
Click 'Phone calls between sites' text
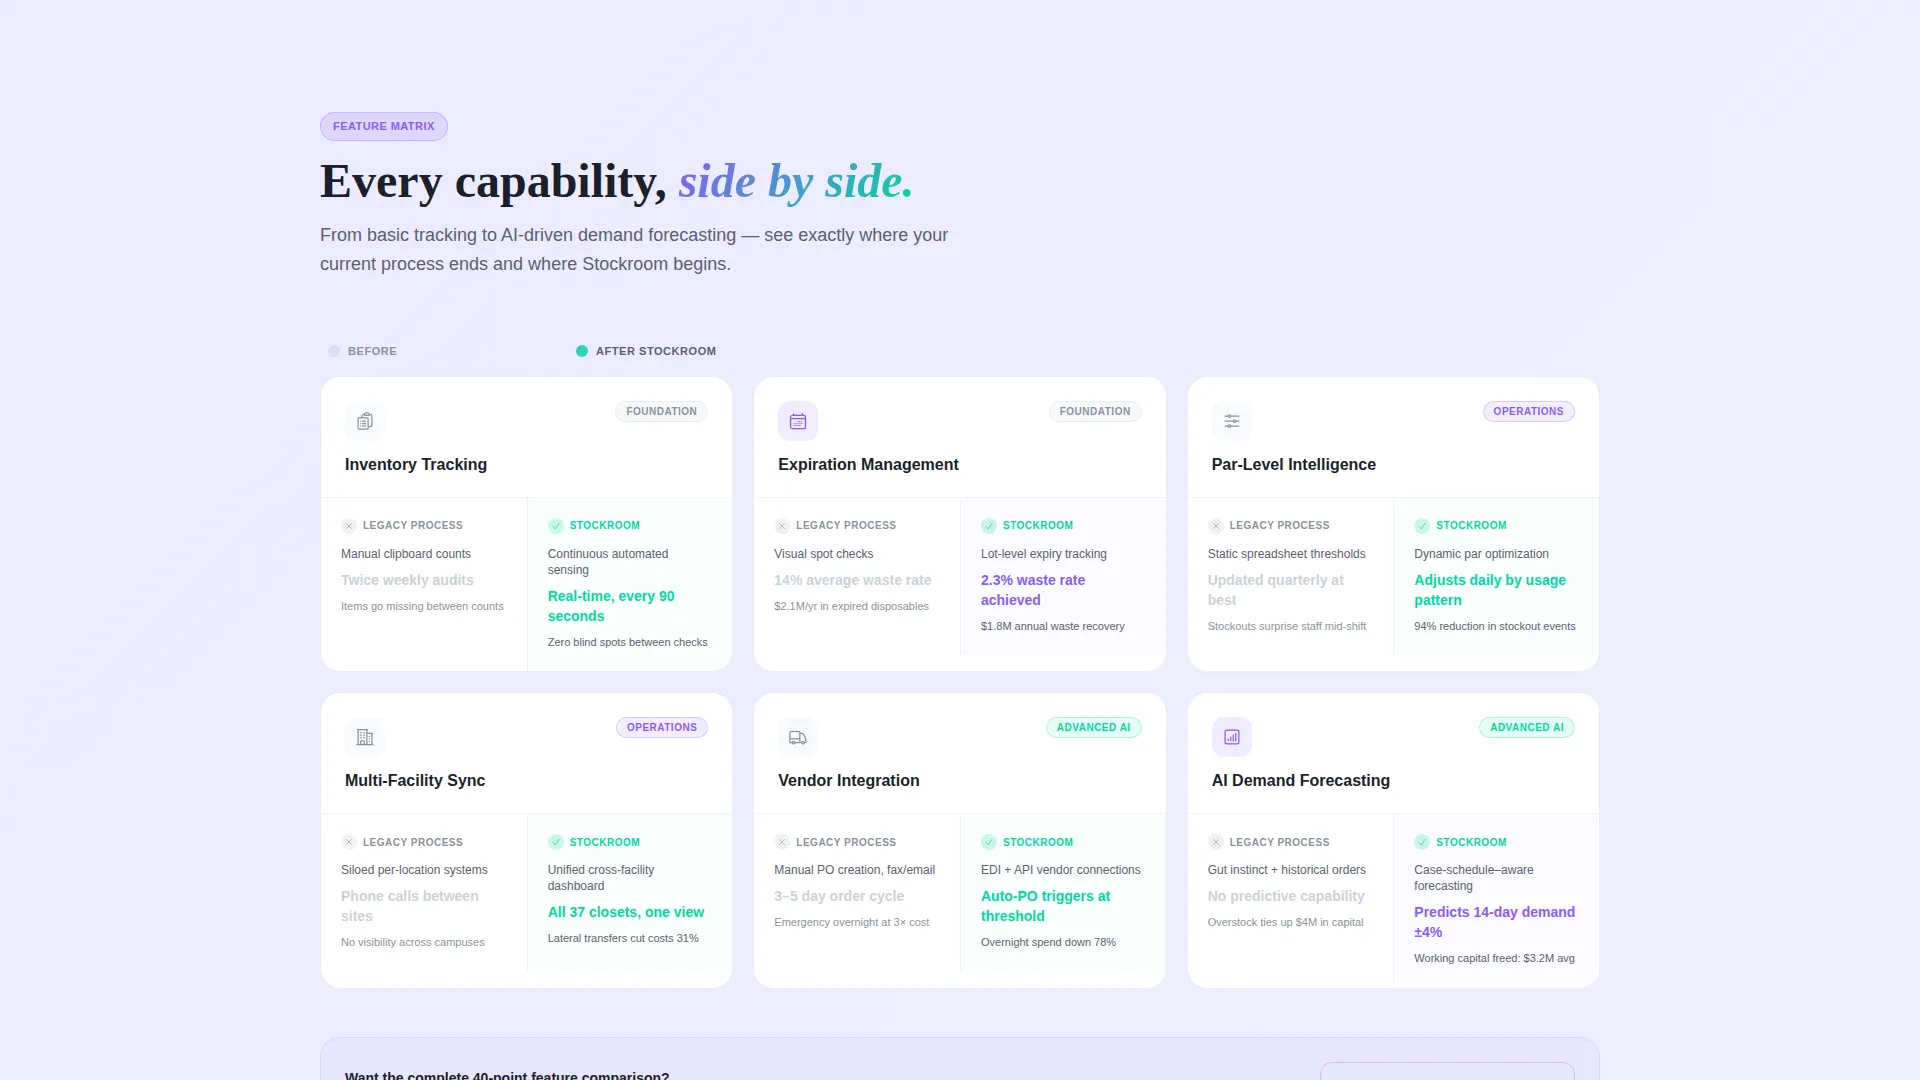point(410,906)
